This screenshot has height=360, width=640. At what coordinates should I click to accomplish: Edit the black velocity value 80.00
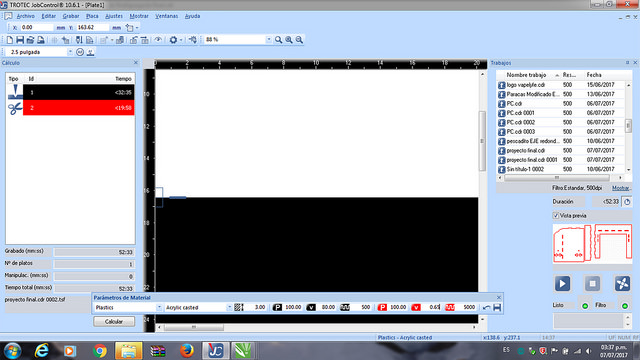pos(327,307)
